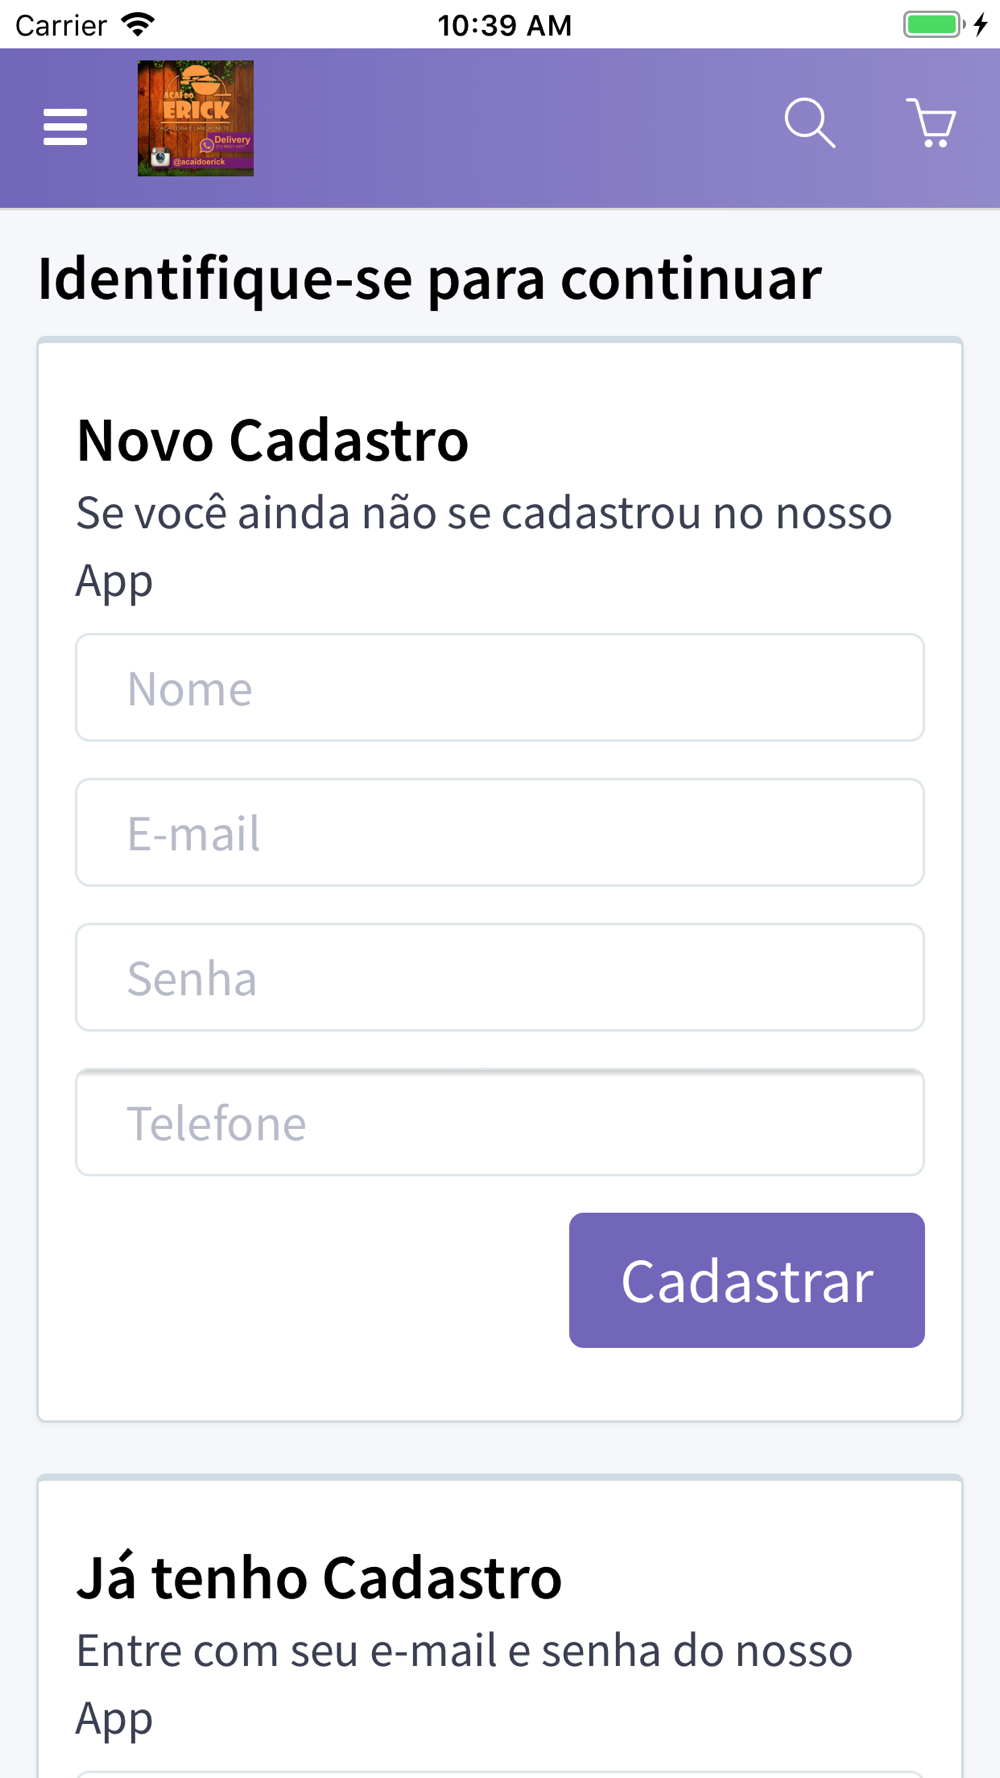1000x1778 pixels.
Task: Tap the 'Entre com seu e-mail e senha' text
Action: pos(465,1684)
